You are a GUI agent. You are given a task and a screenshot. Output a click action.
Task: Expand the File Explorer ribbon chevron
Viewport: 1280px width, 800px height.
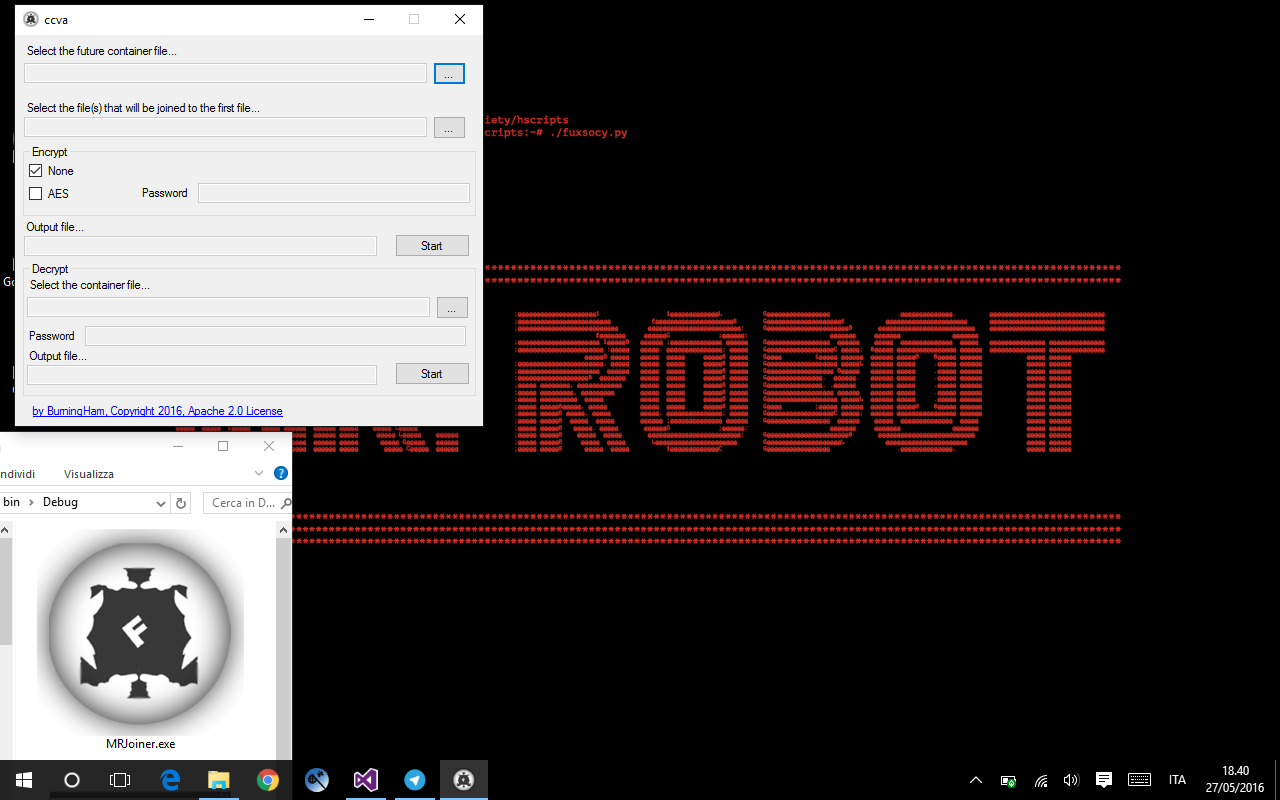tap(259, 474)
